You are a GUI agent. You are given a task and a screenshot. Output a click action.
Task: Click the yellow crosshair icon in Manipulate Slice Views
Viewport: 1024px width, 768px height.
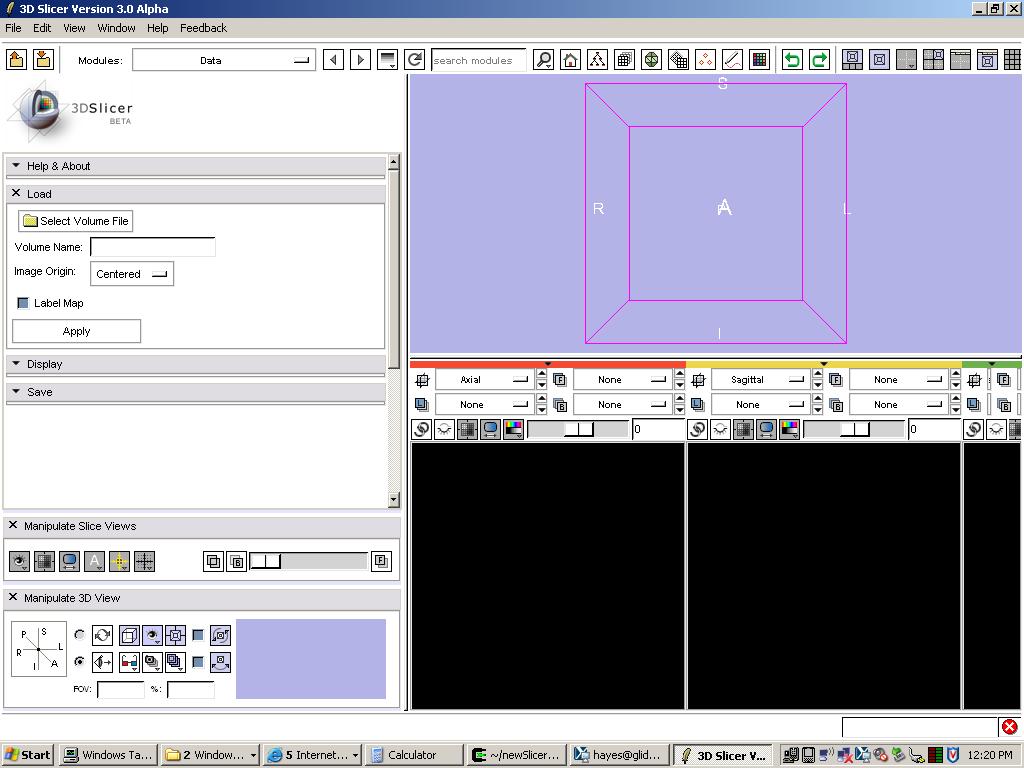119,562
